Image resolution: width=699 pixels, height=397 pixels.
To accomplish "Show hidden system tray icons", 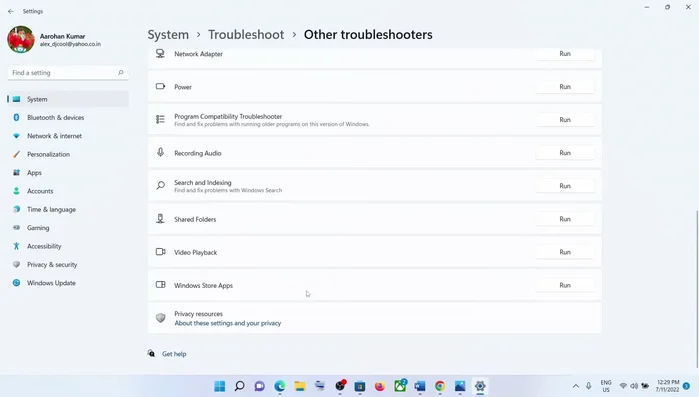I will pyautogui.click(x=576, y=386).
